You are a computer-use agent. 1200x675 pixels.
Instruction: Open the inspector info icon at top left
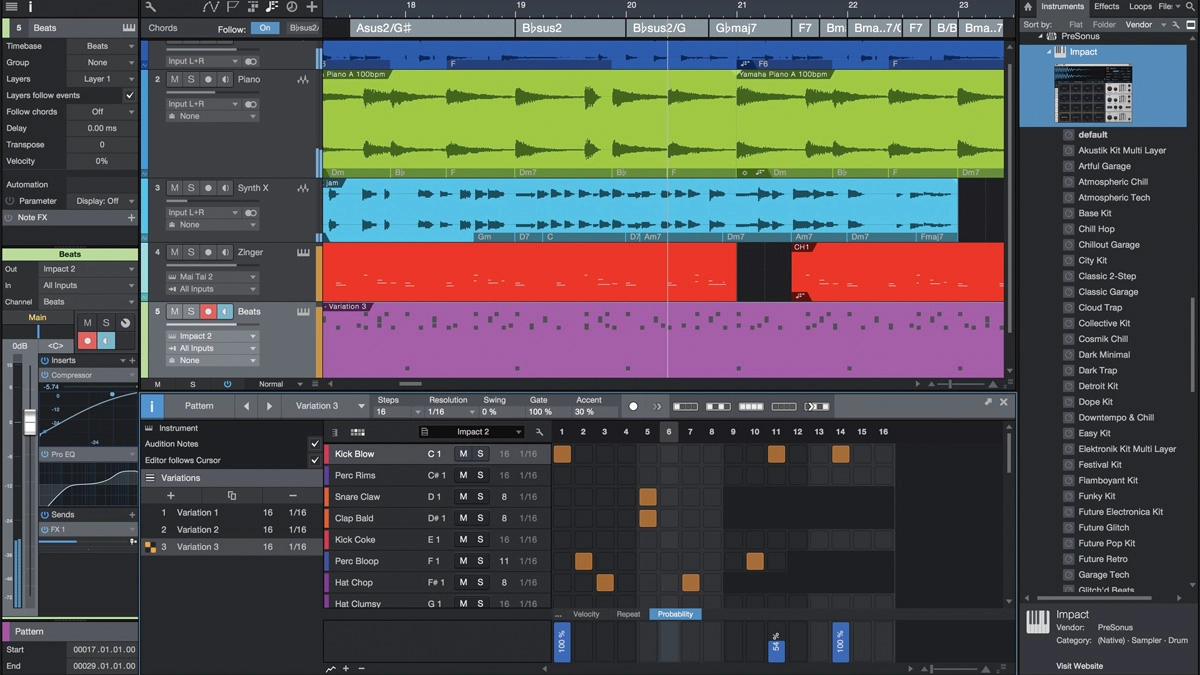point(31,7)
